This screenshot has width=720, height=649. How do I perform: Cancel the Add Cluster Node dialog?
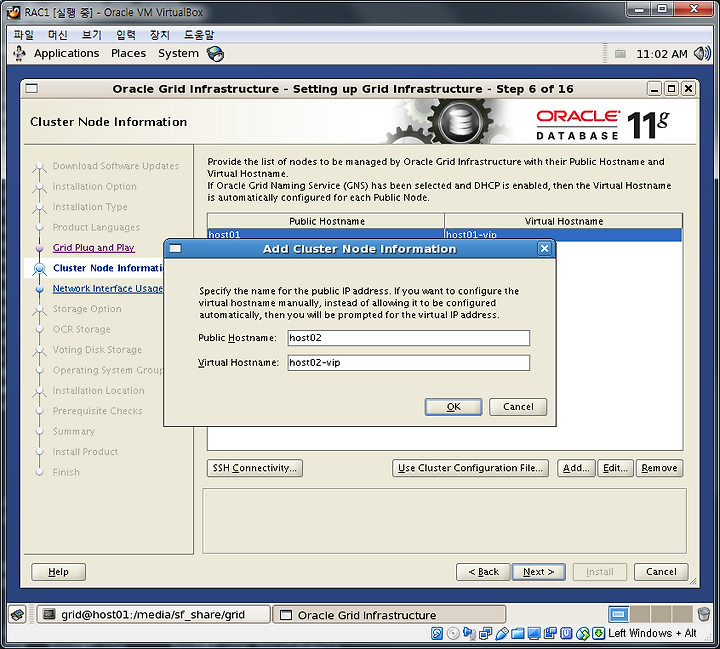click(518, 406)
